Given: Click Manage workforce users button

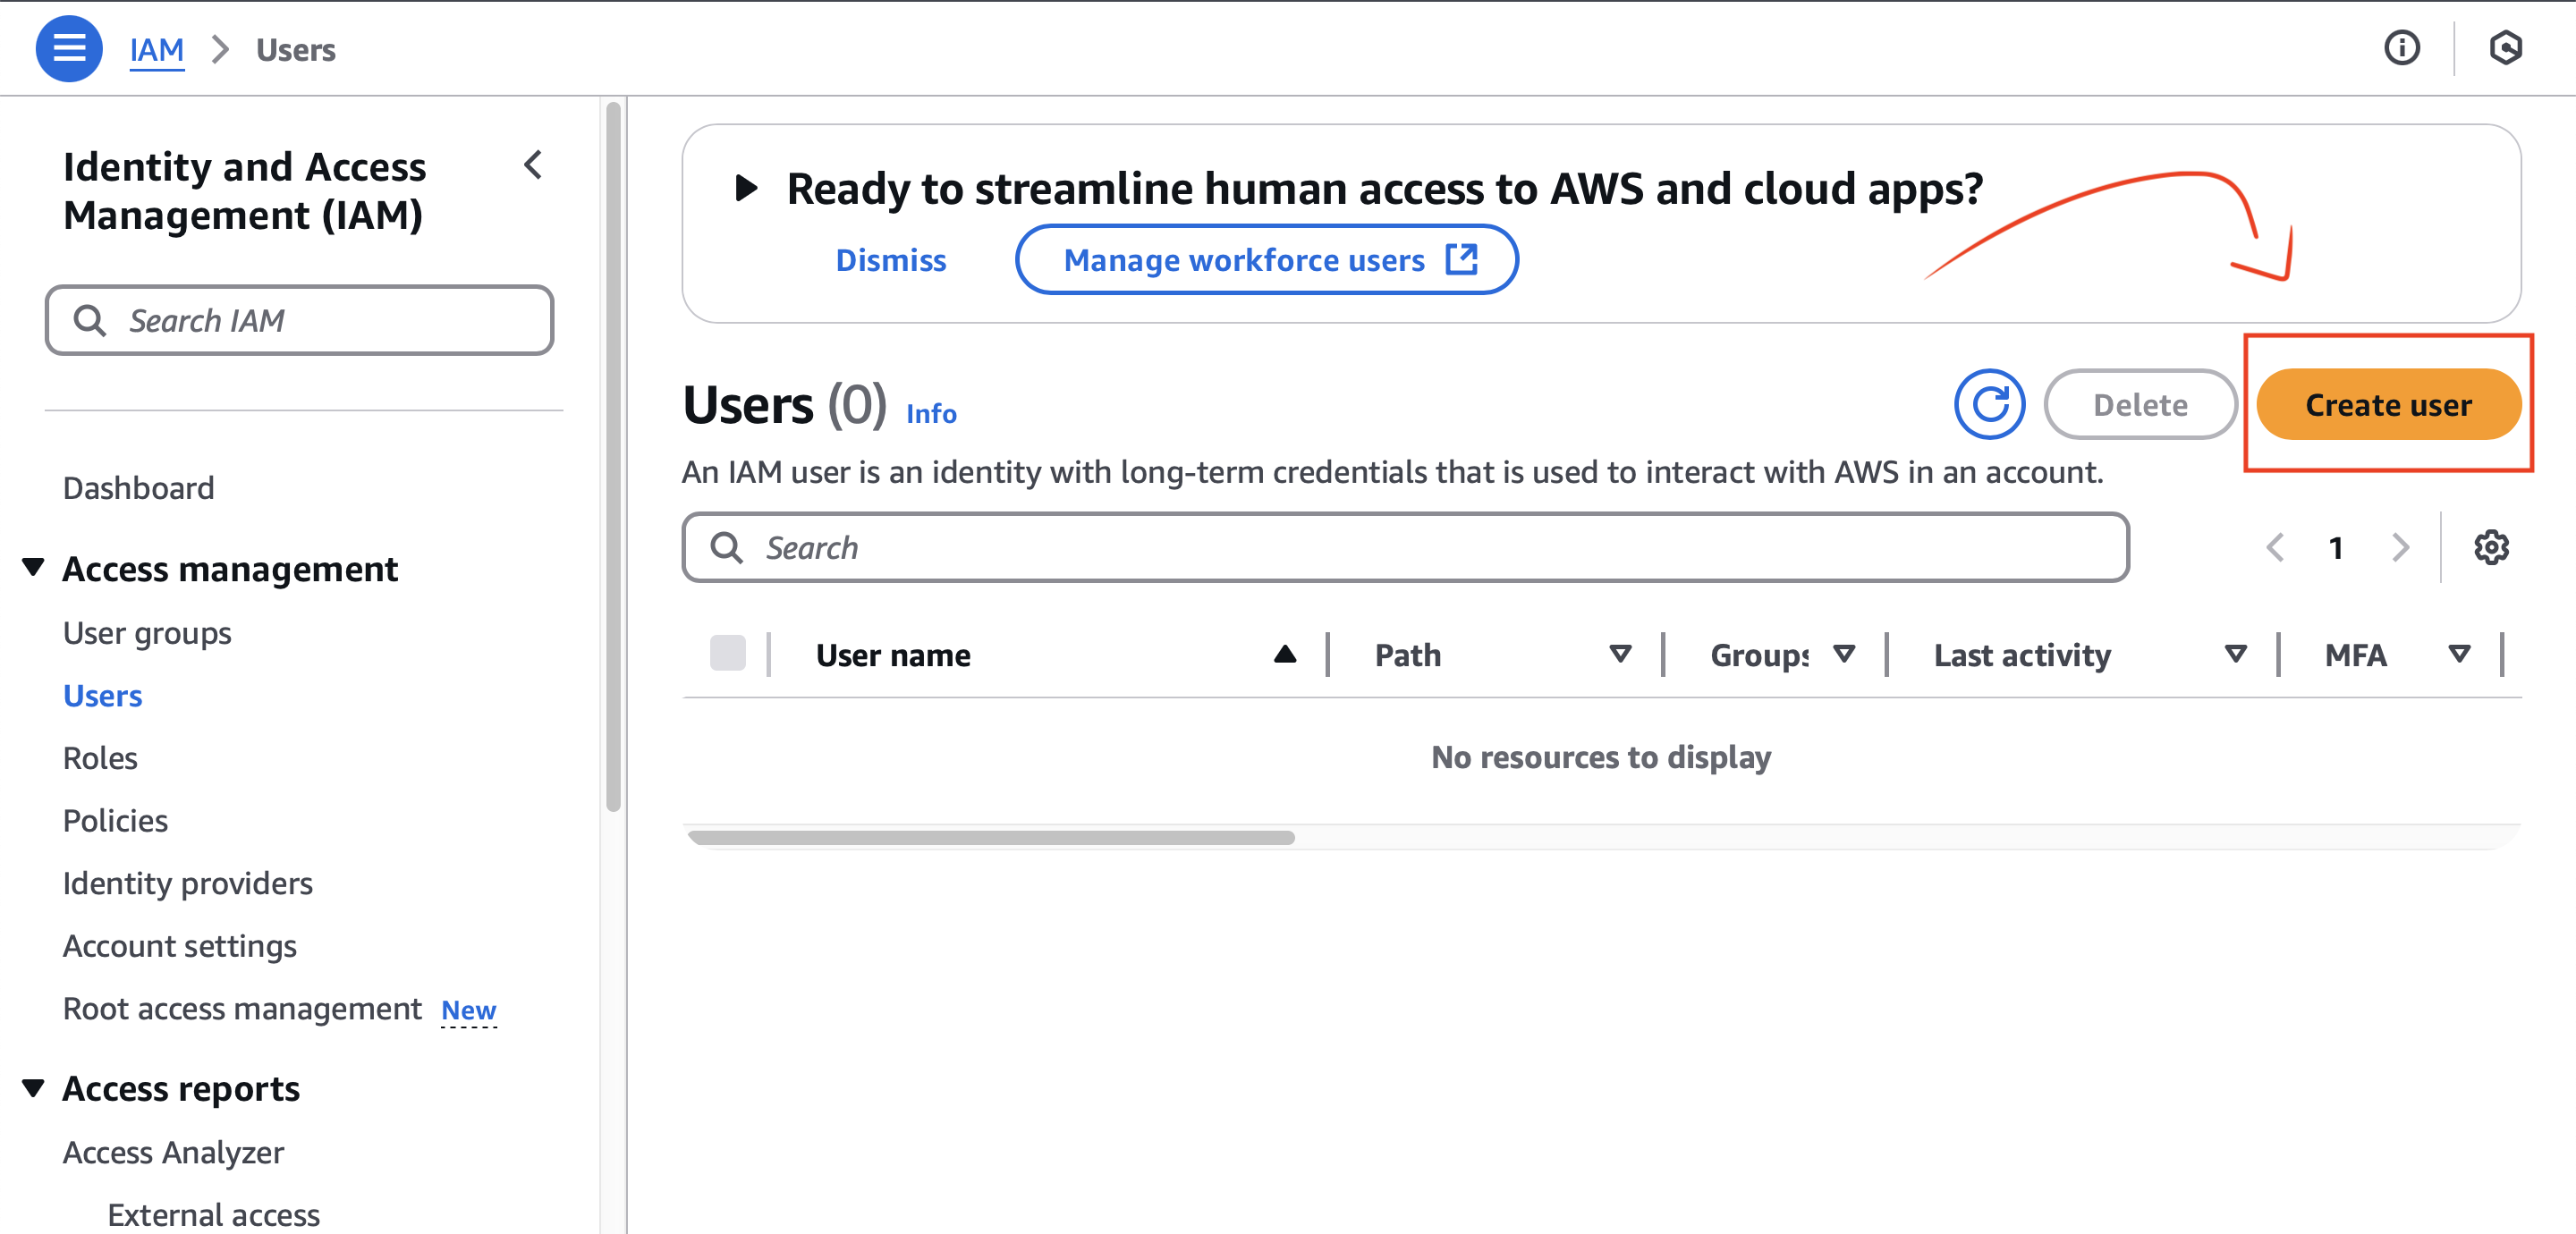Looking at the screenshot, I should 1267,260.
